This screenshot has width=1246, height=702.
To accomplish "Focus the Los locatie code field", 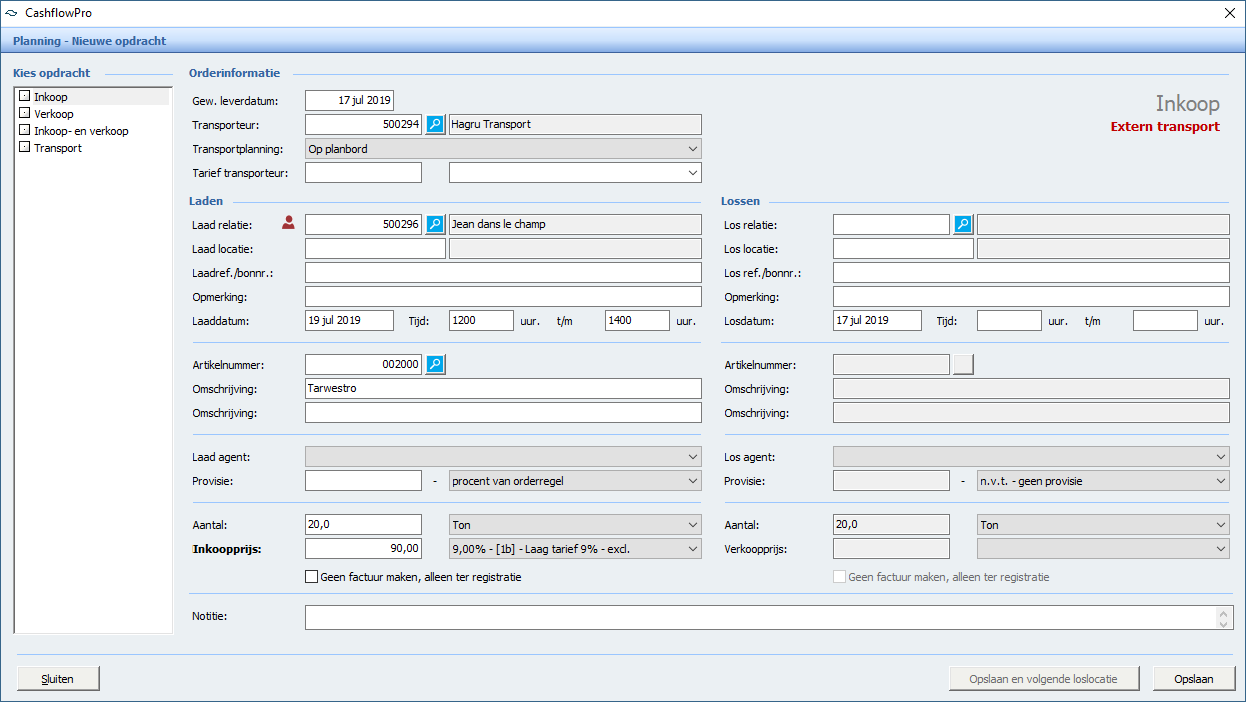I will tap(903, 249).
